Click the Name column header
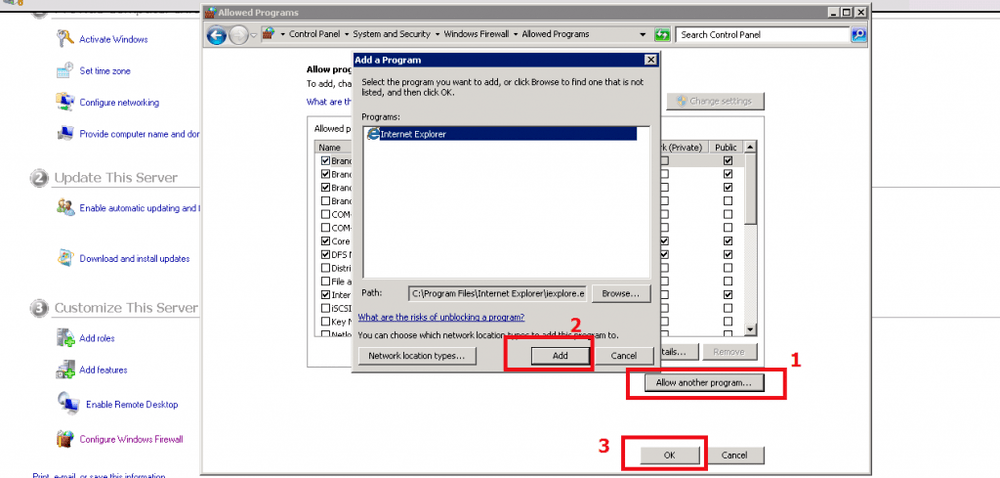The image size is (1000, 478). pos(335,147)
